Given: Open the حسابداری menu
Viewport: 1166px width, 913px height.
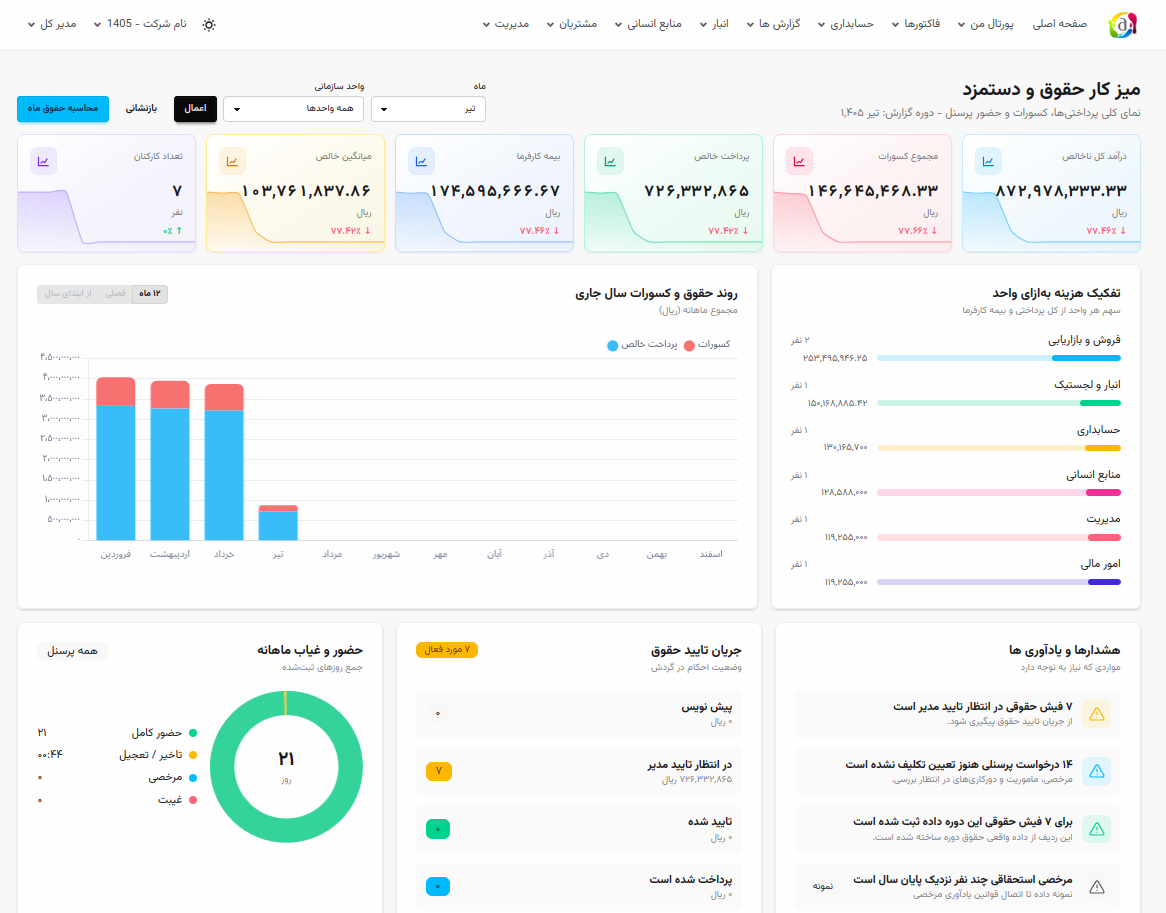Looking at the screenshot, I should [845, 24].
